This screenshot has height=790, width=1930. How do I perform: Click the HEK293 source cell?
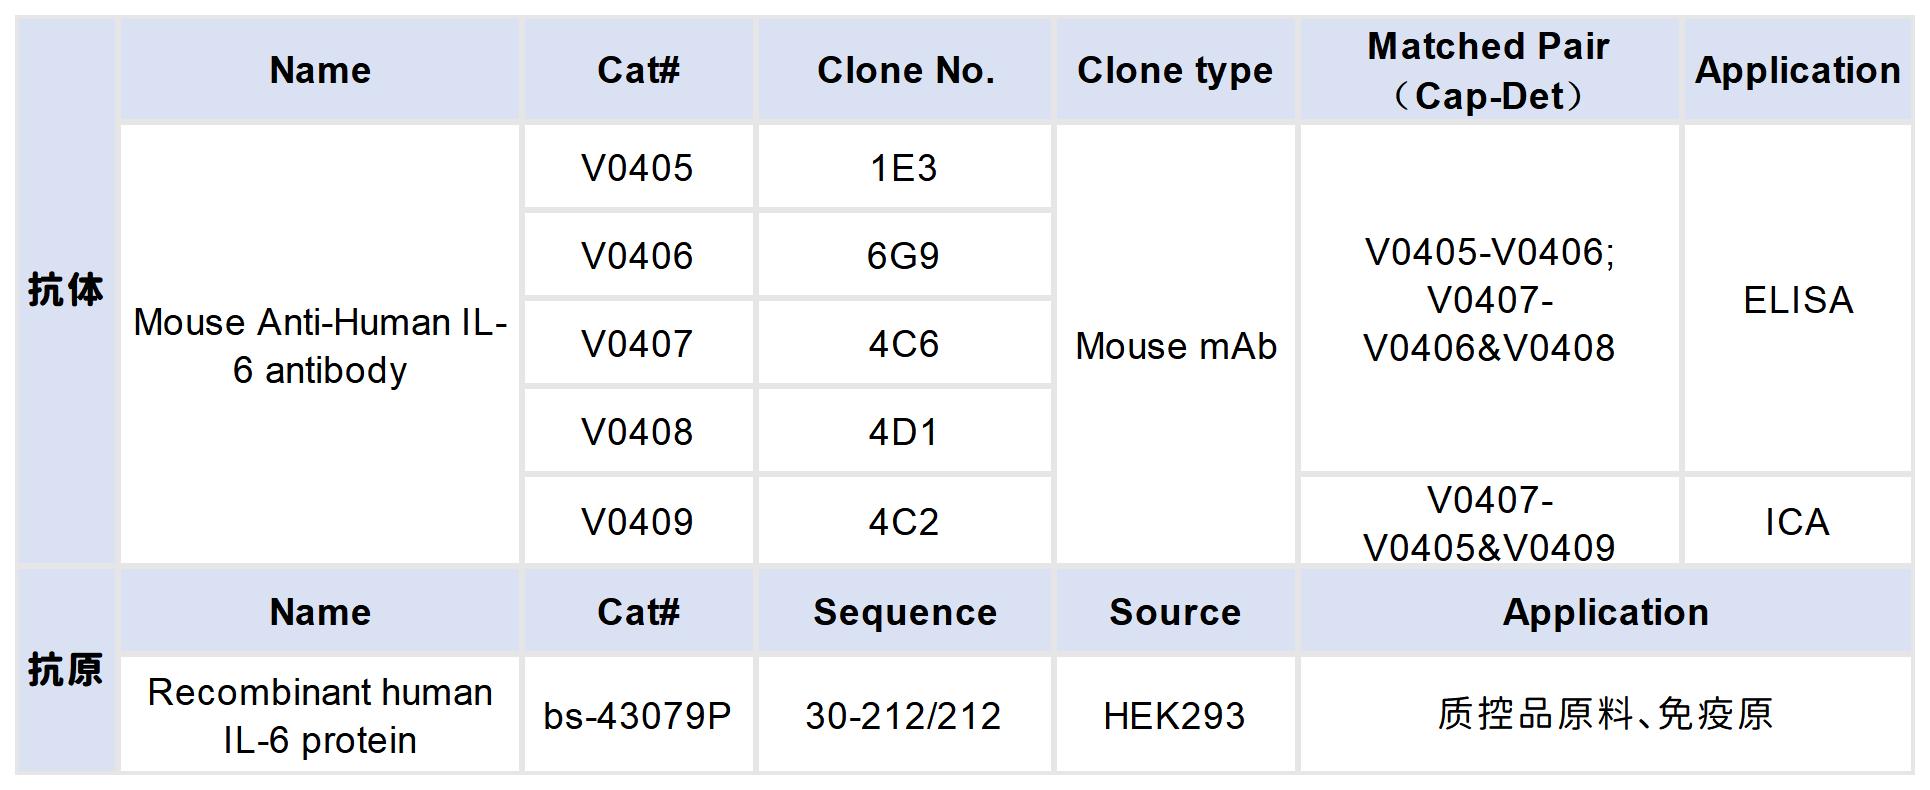pyautogui.click(x=1174, y=715)
